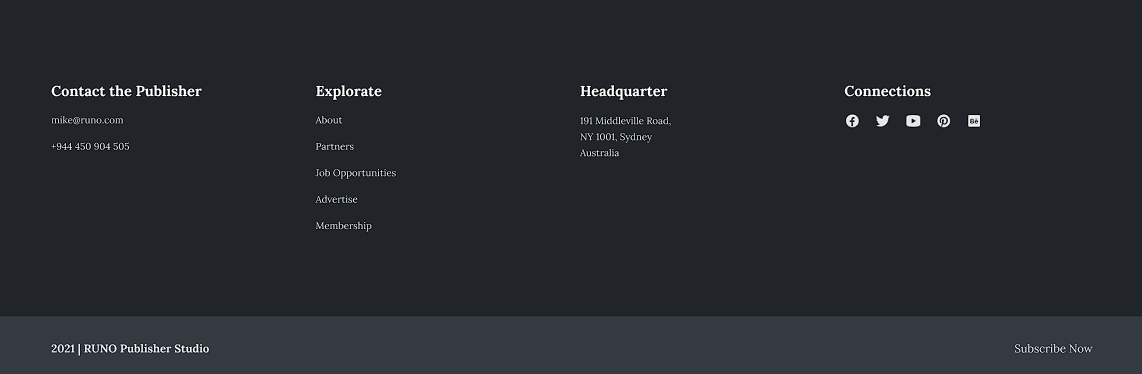Click the Contact the Publisher heading

coord(126,91)
